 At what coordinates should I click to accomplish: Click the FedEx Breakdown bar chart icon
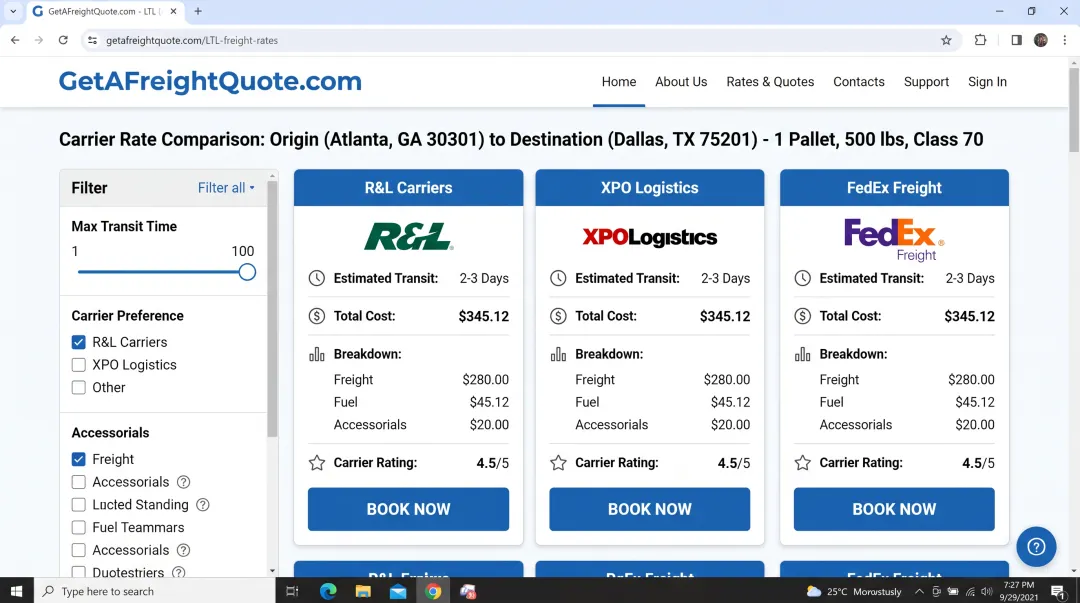[802, 354]
